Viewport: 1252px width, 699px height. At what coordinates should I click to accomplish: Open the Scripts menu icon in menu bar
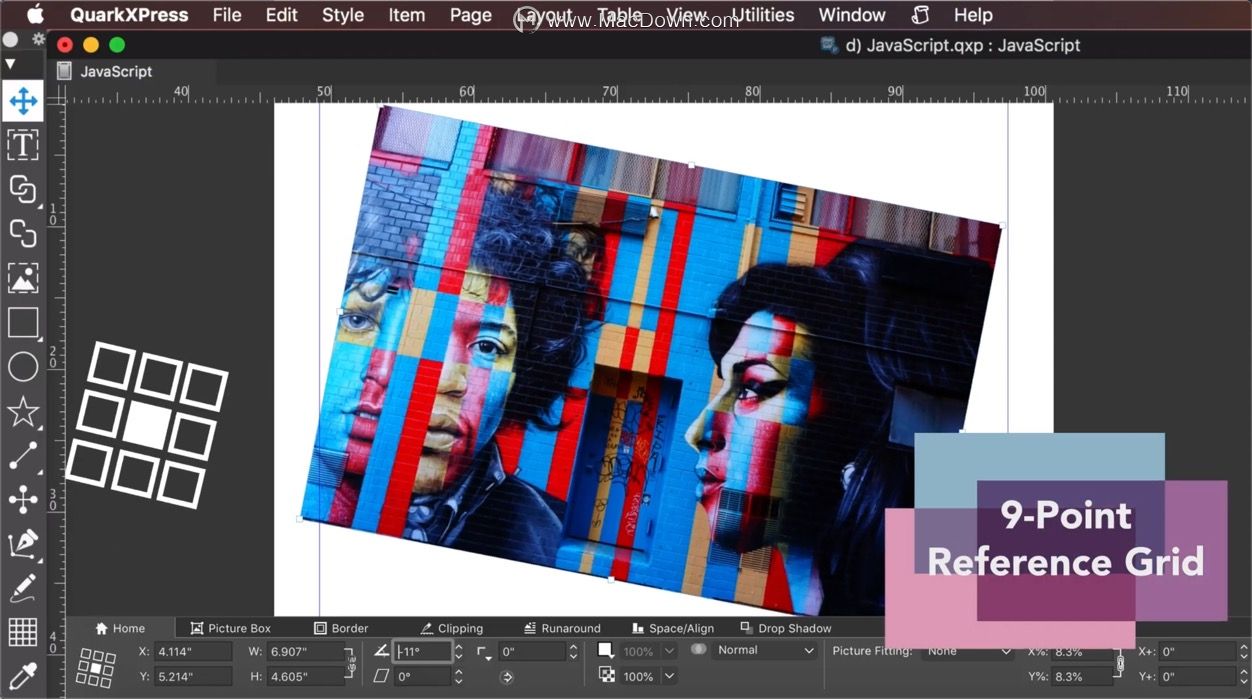(x=921, y=15)
